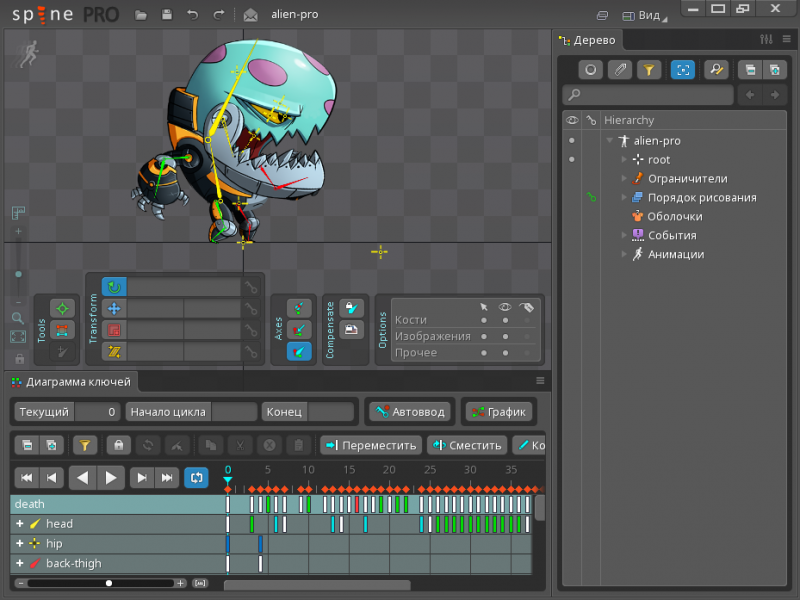Toggle Кости visibility dot in Options
The image size is (800, 600).
point(505,320)
